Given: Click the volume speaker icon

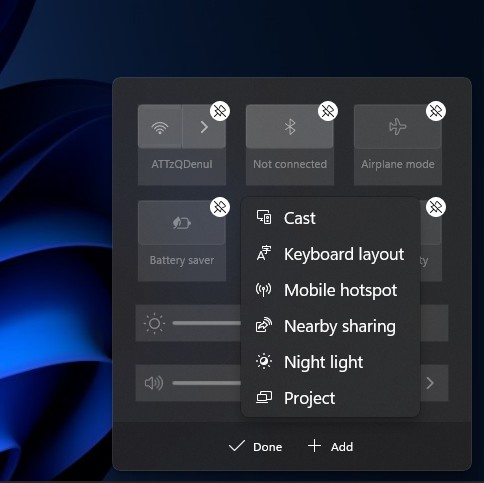Looking at the screenshot, I should coord(154,383).
